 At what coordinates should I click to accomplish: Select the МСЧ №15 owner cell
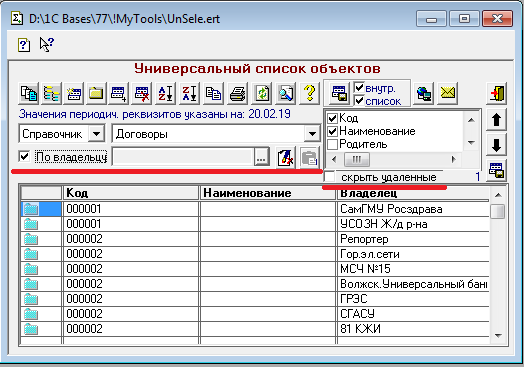(413, 269)
